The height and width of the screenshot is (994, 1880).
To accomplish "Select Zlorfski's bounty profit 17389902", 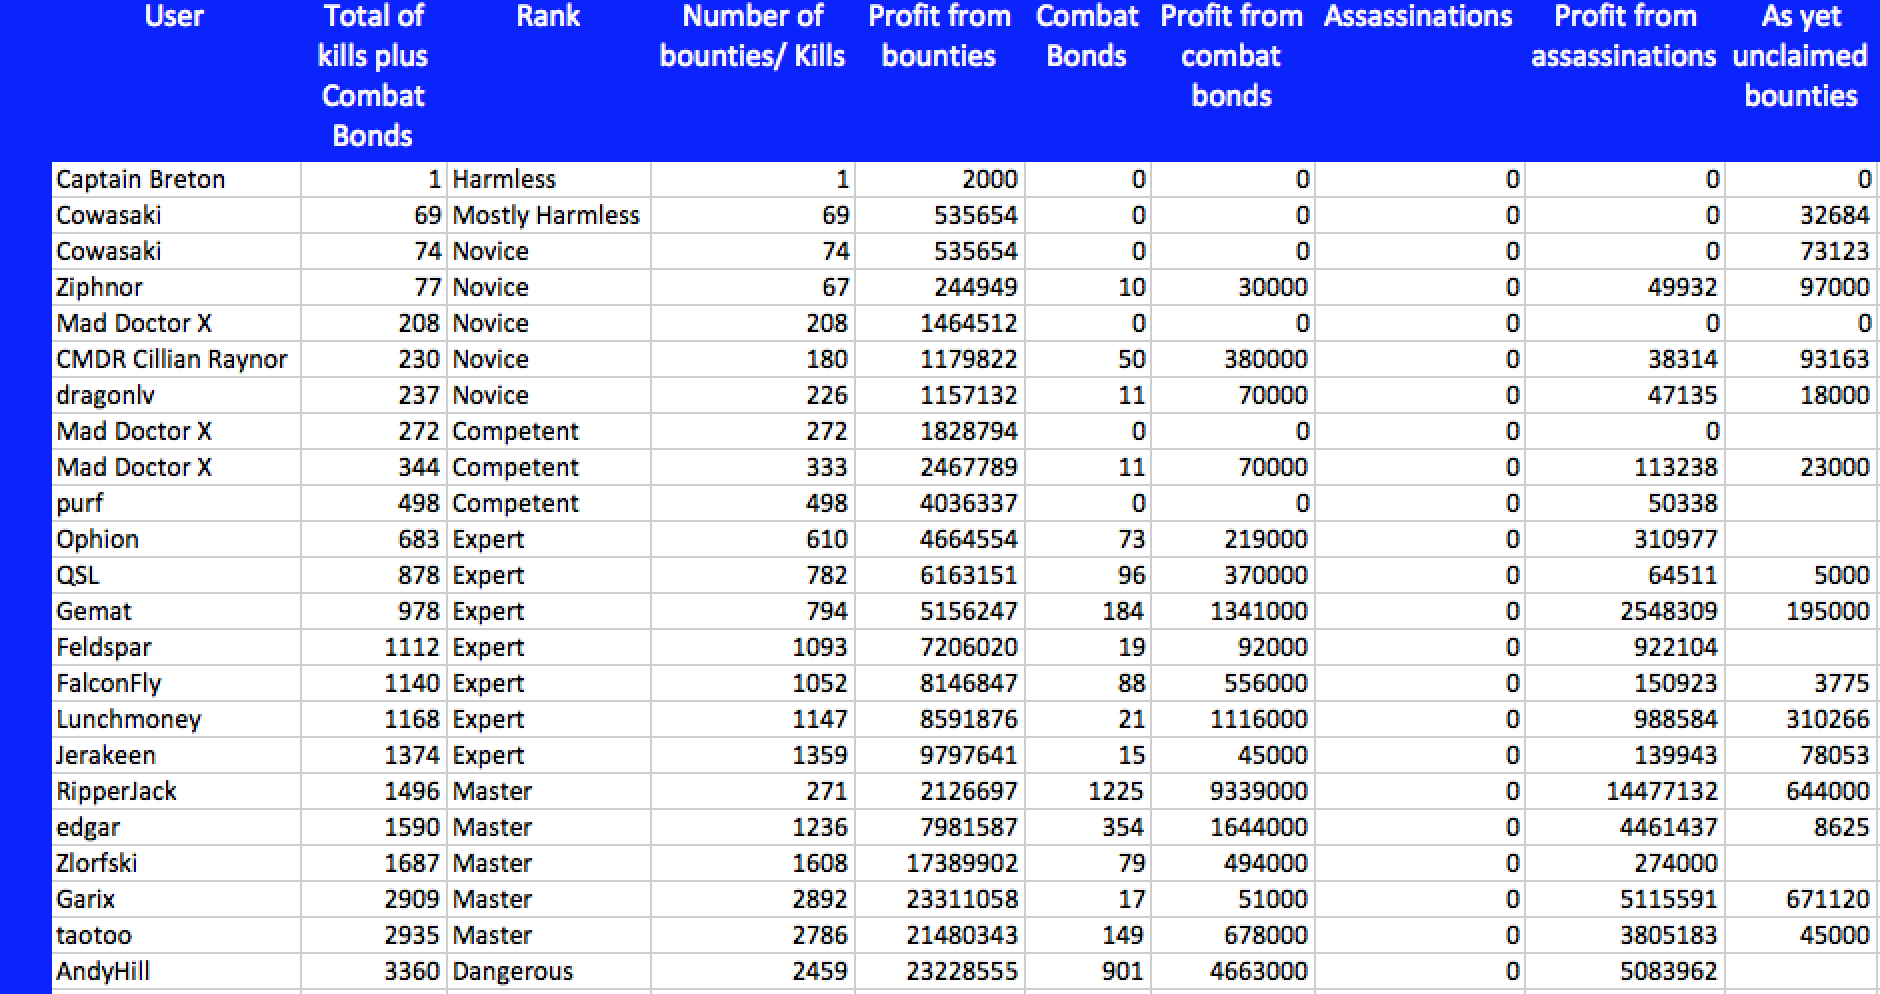I will pyautogui.click(x=940, y=863).
